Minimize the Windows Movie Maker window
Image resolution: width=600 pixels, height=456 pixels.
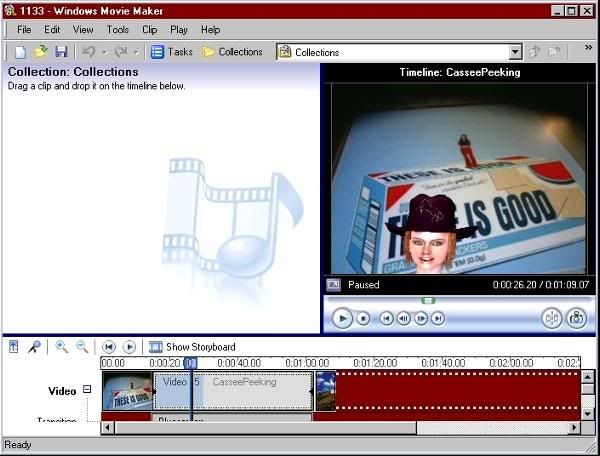tap(558, 11)
